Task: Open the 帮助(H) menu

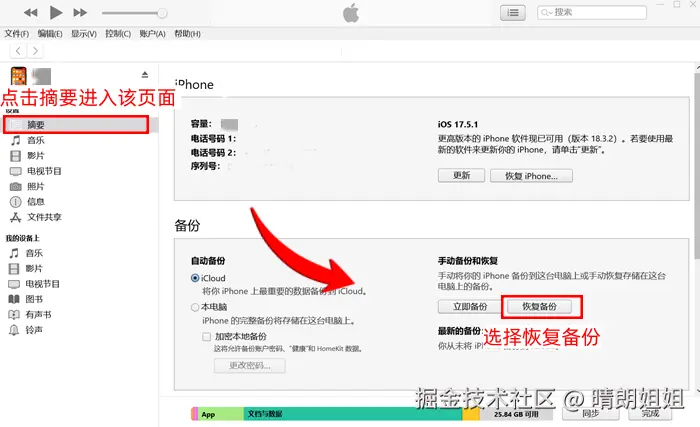Action: pos(187,33)
